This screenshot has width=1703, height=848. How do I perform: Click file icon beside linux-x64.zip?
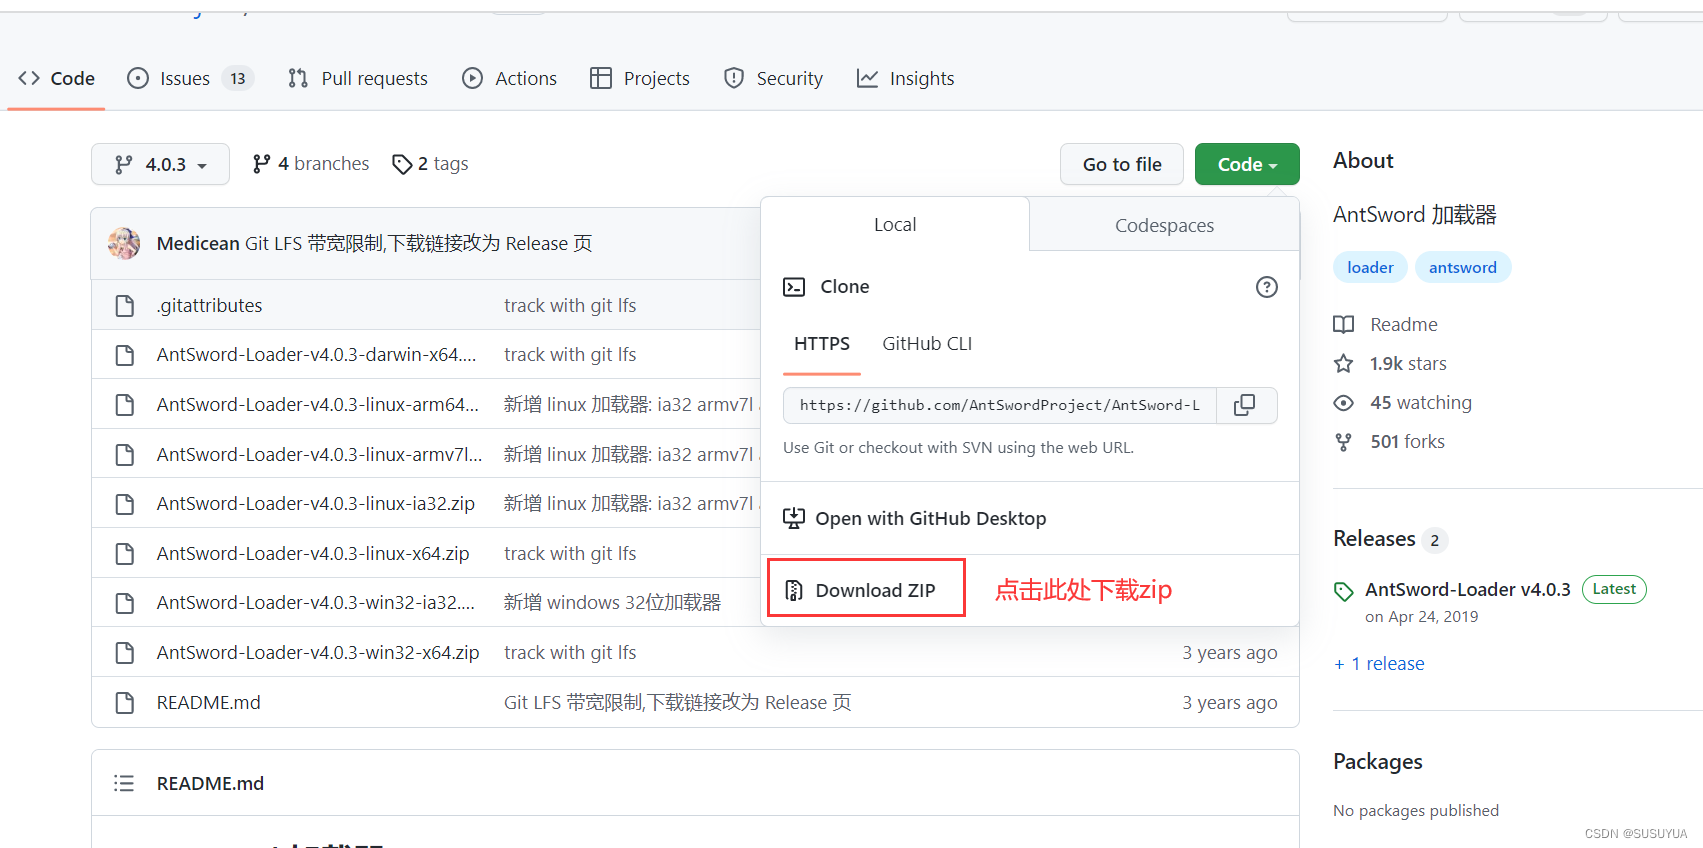(125, 553)
